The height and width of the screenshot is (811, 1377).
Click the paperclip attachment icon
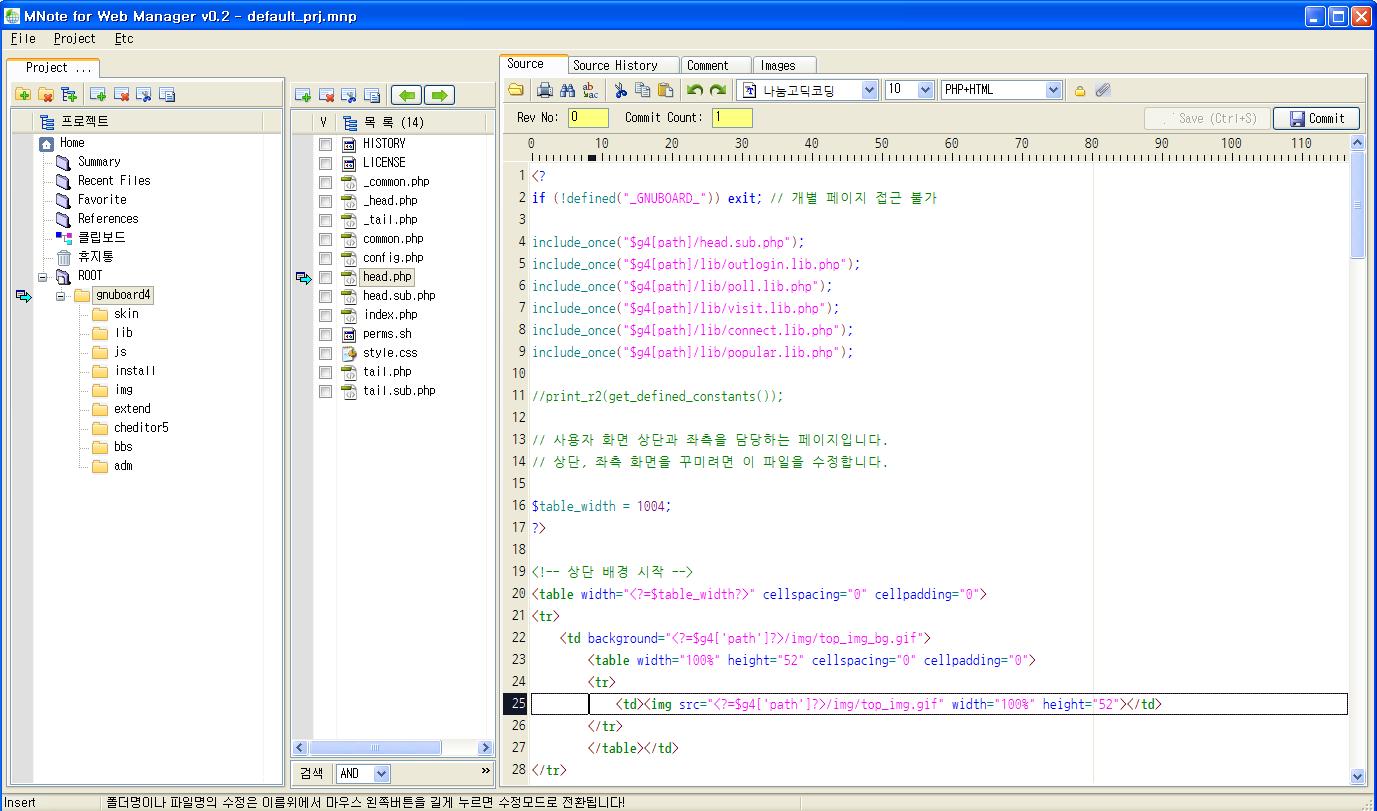point(1102,90)
